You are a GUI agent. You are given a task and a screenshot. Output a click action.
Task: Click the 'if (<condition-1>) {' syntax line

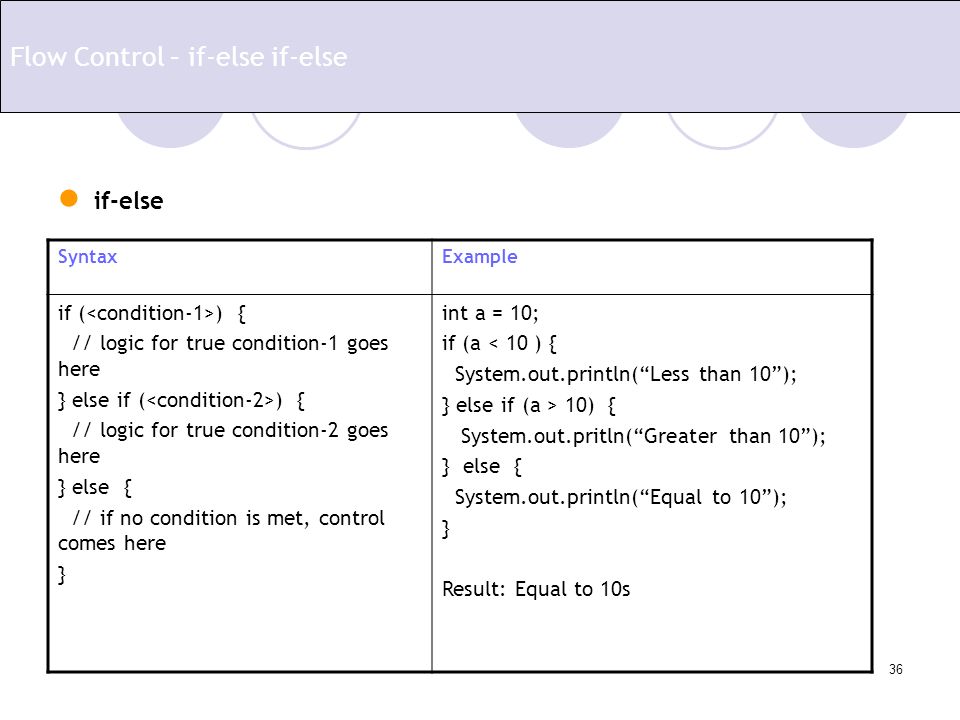click(x=152, y=313)
